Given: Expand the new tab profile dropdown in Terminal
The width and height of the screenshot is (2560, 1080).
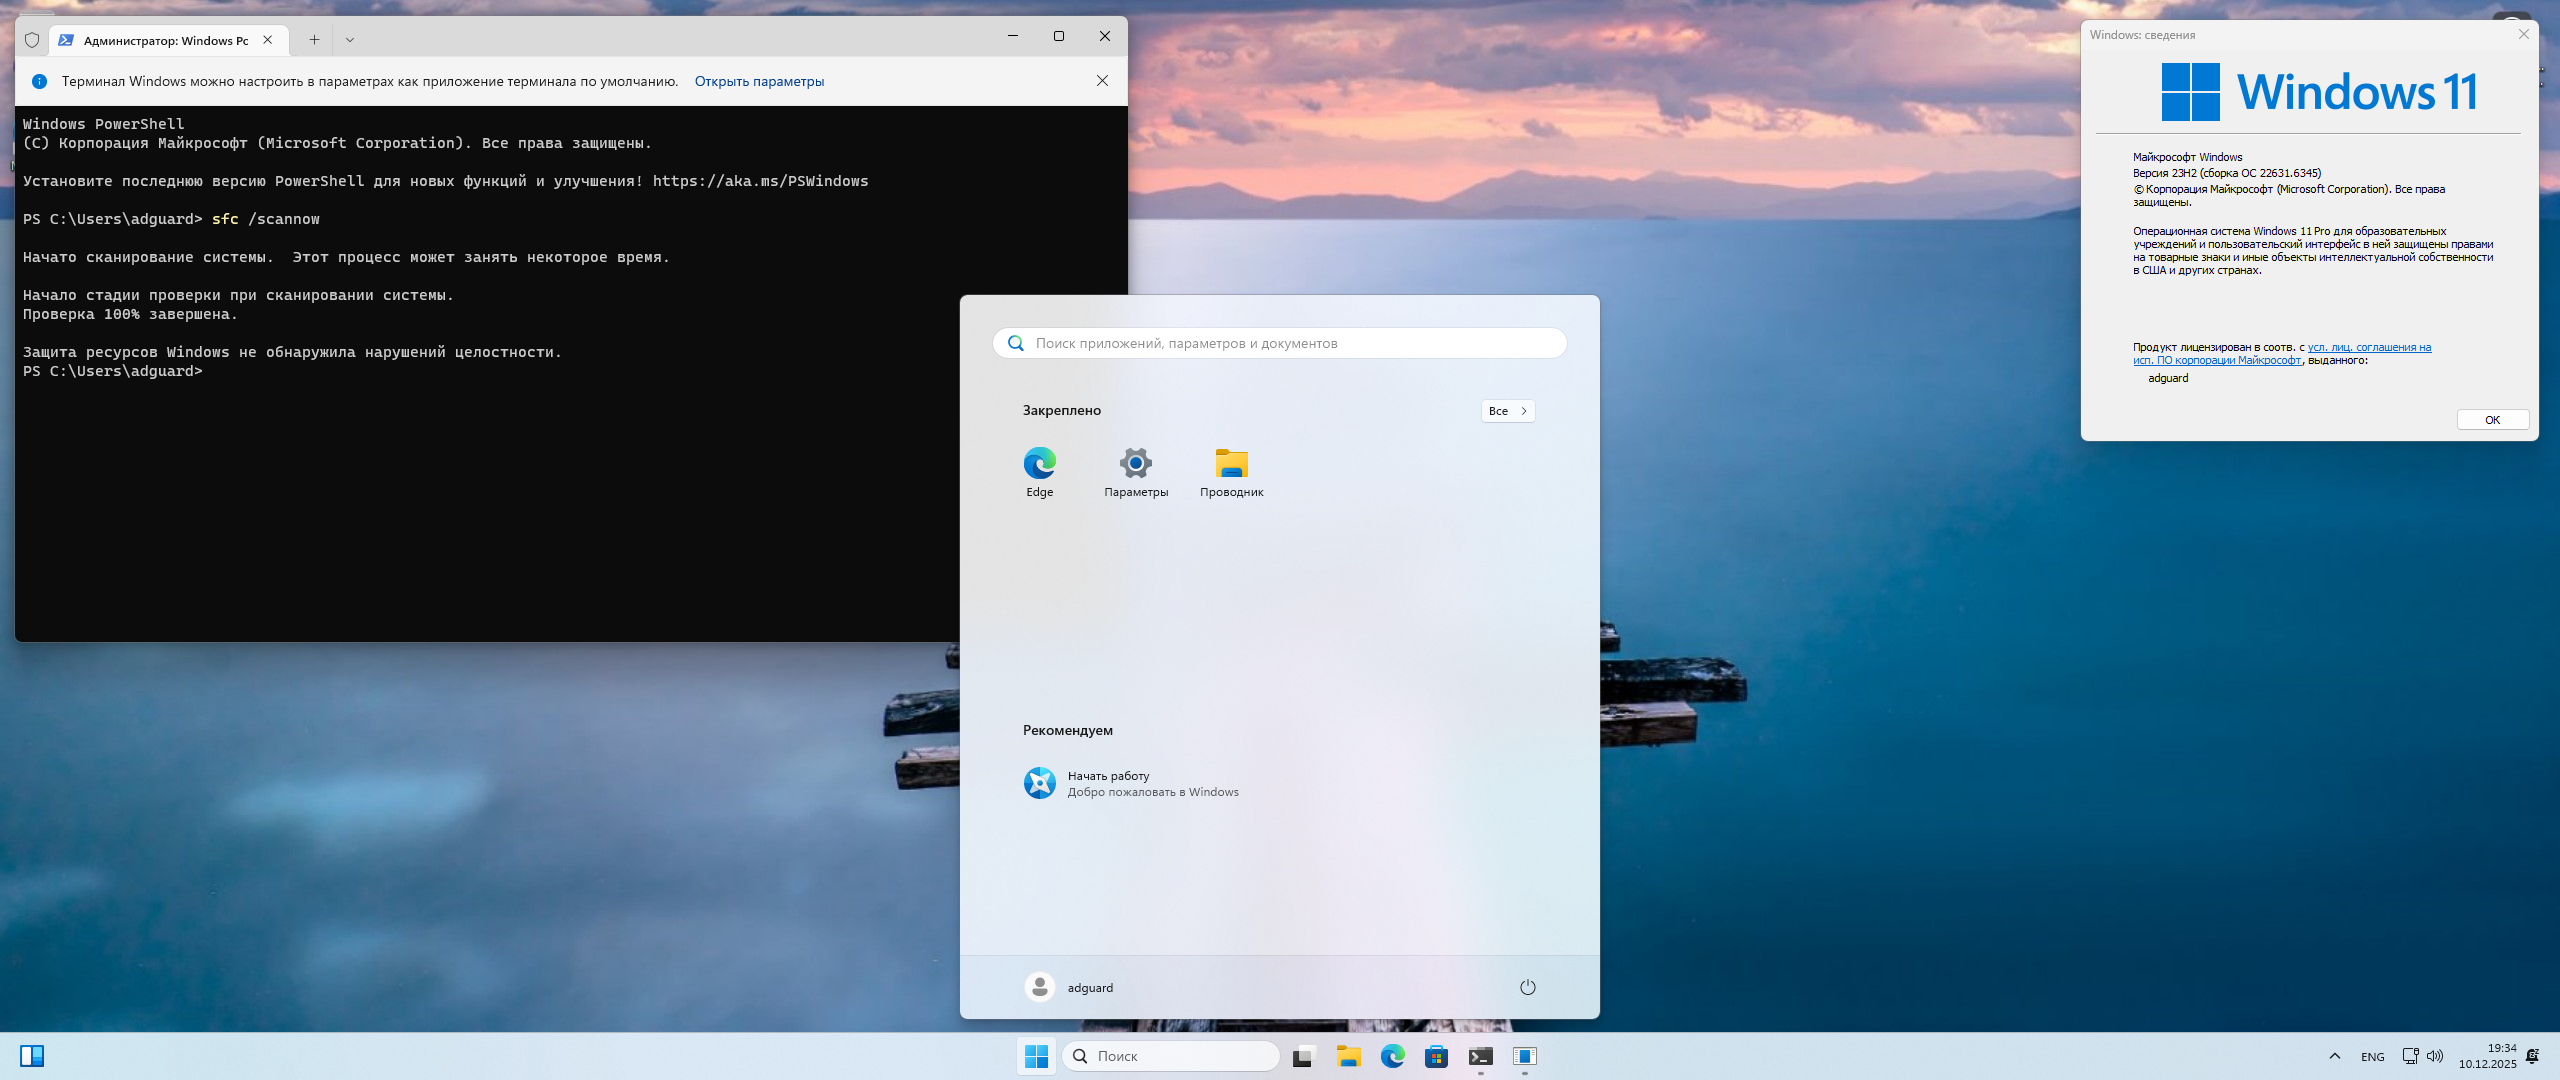Looking at the screenshot, I should [349, 40].
